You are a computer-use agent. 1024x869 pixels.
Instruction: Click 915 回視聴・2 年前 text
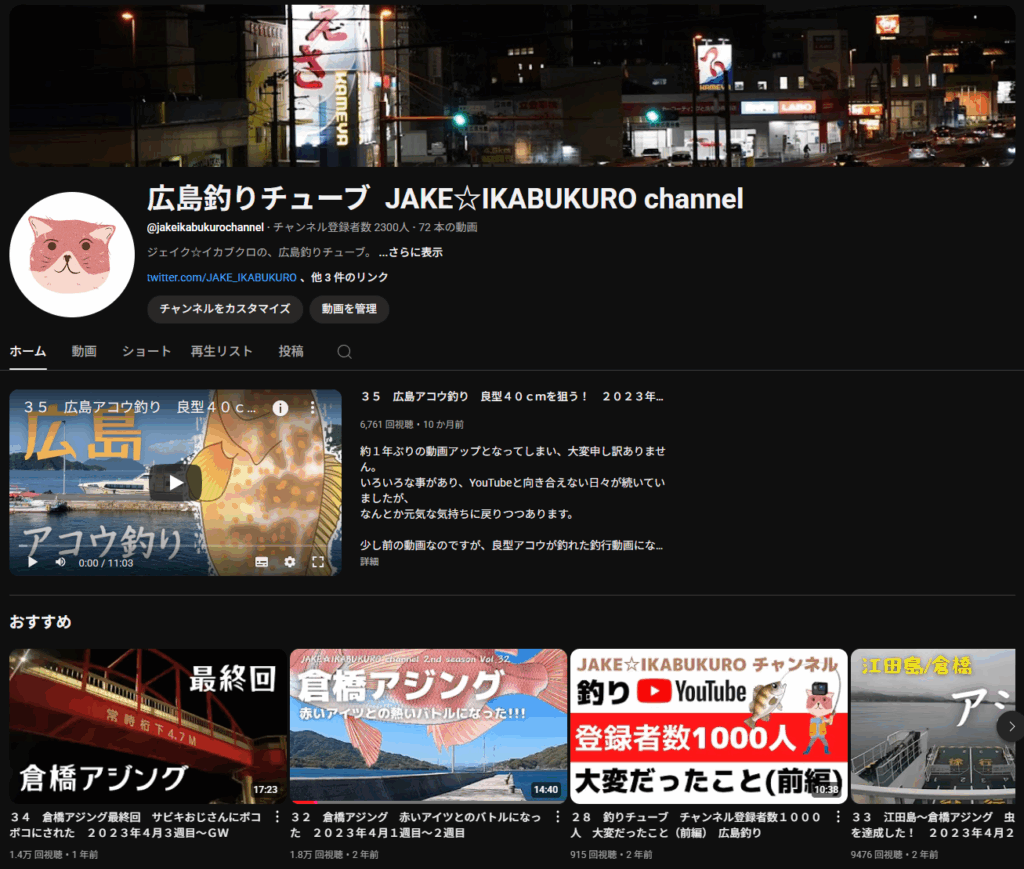pos(611,855)
